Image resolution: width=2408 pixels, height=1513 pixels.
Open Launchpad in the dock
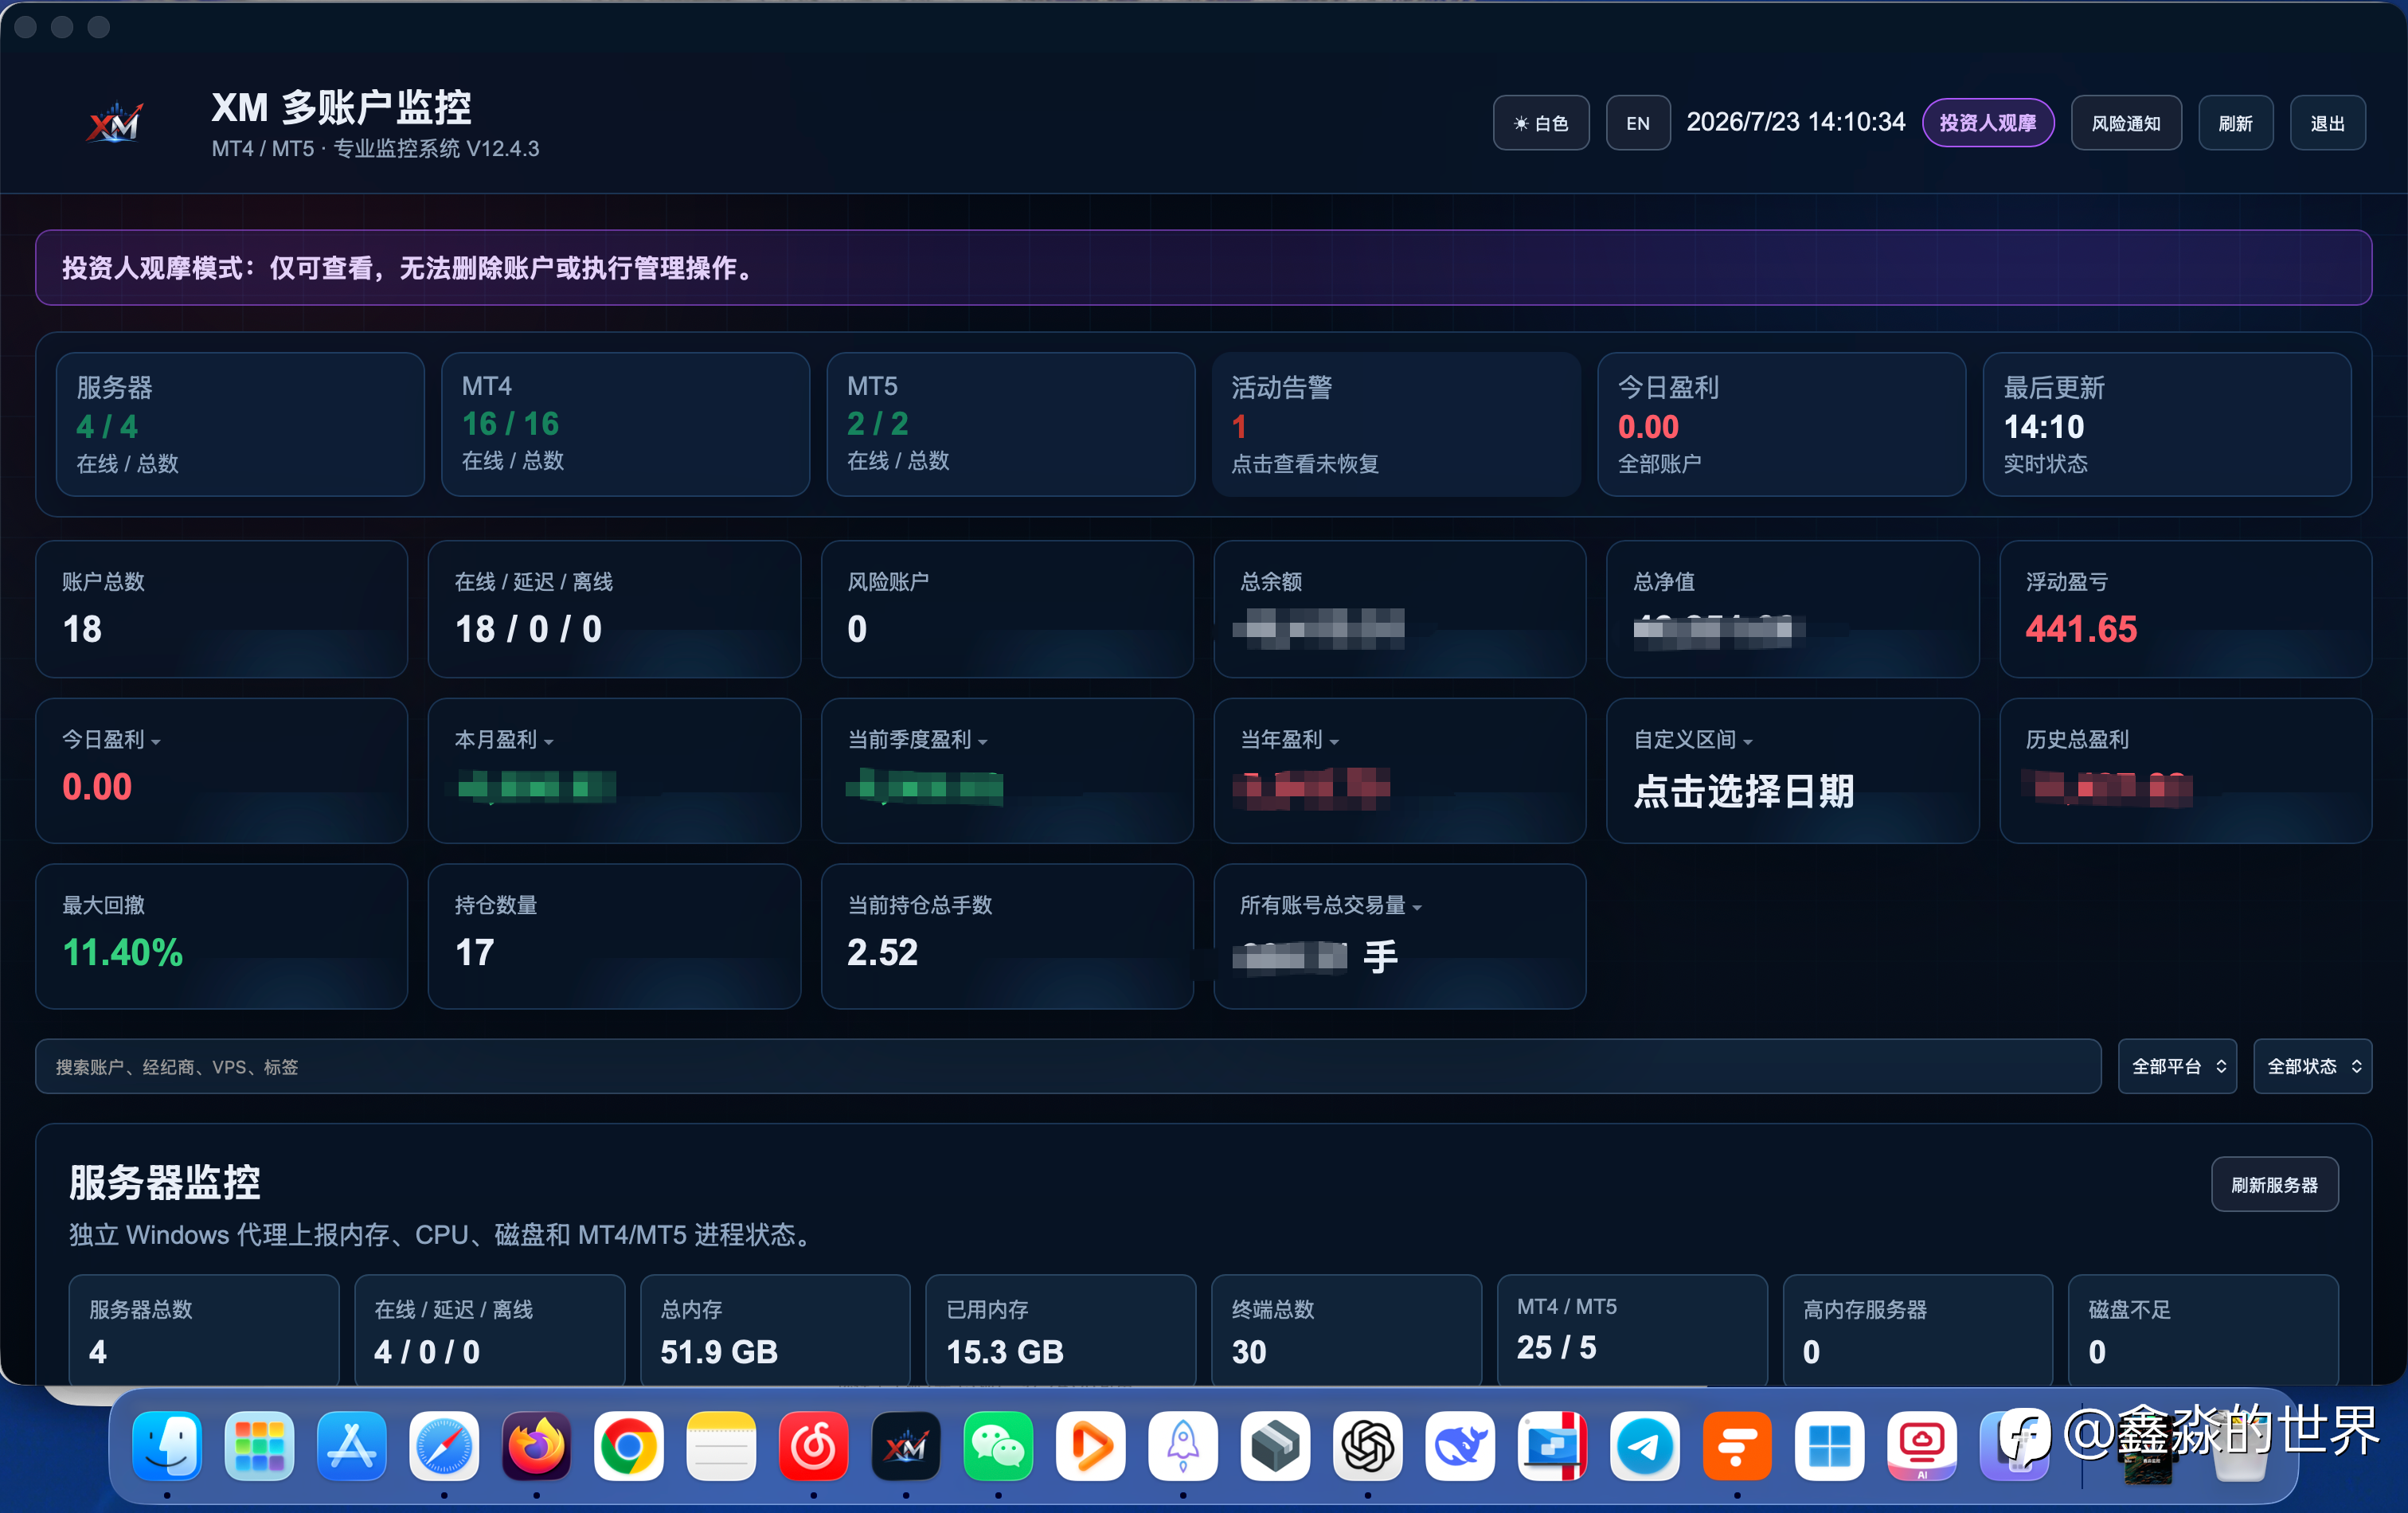(x=259, y=1445)
